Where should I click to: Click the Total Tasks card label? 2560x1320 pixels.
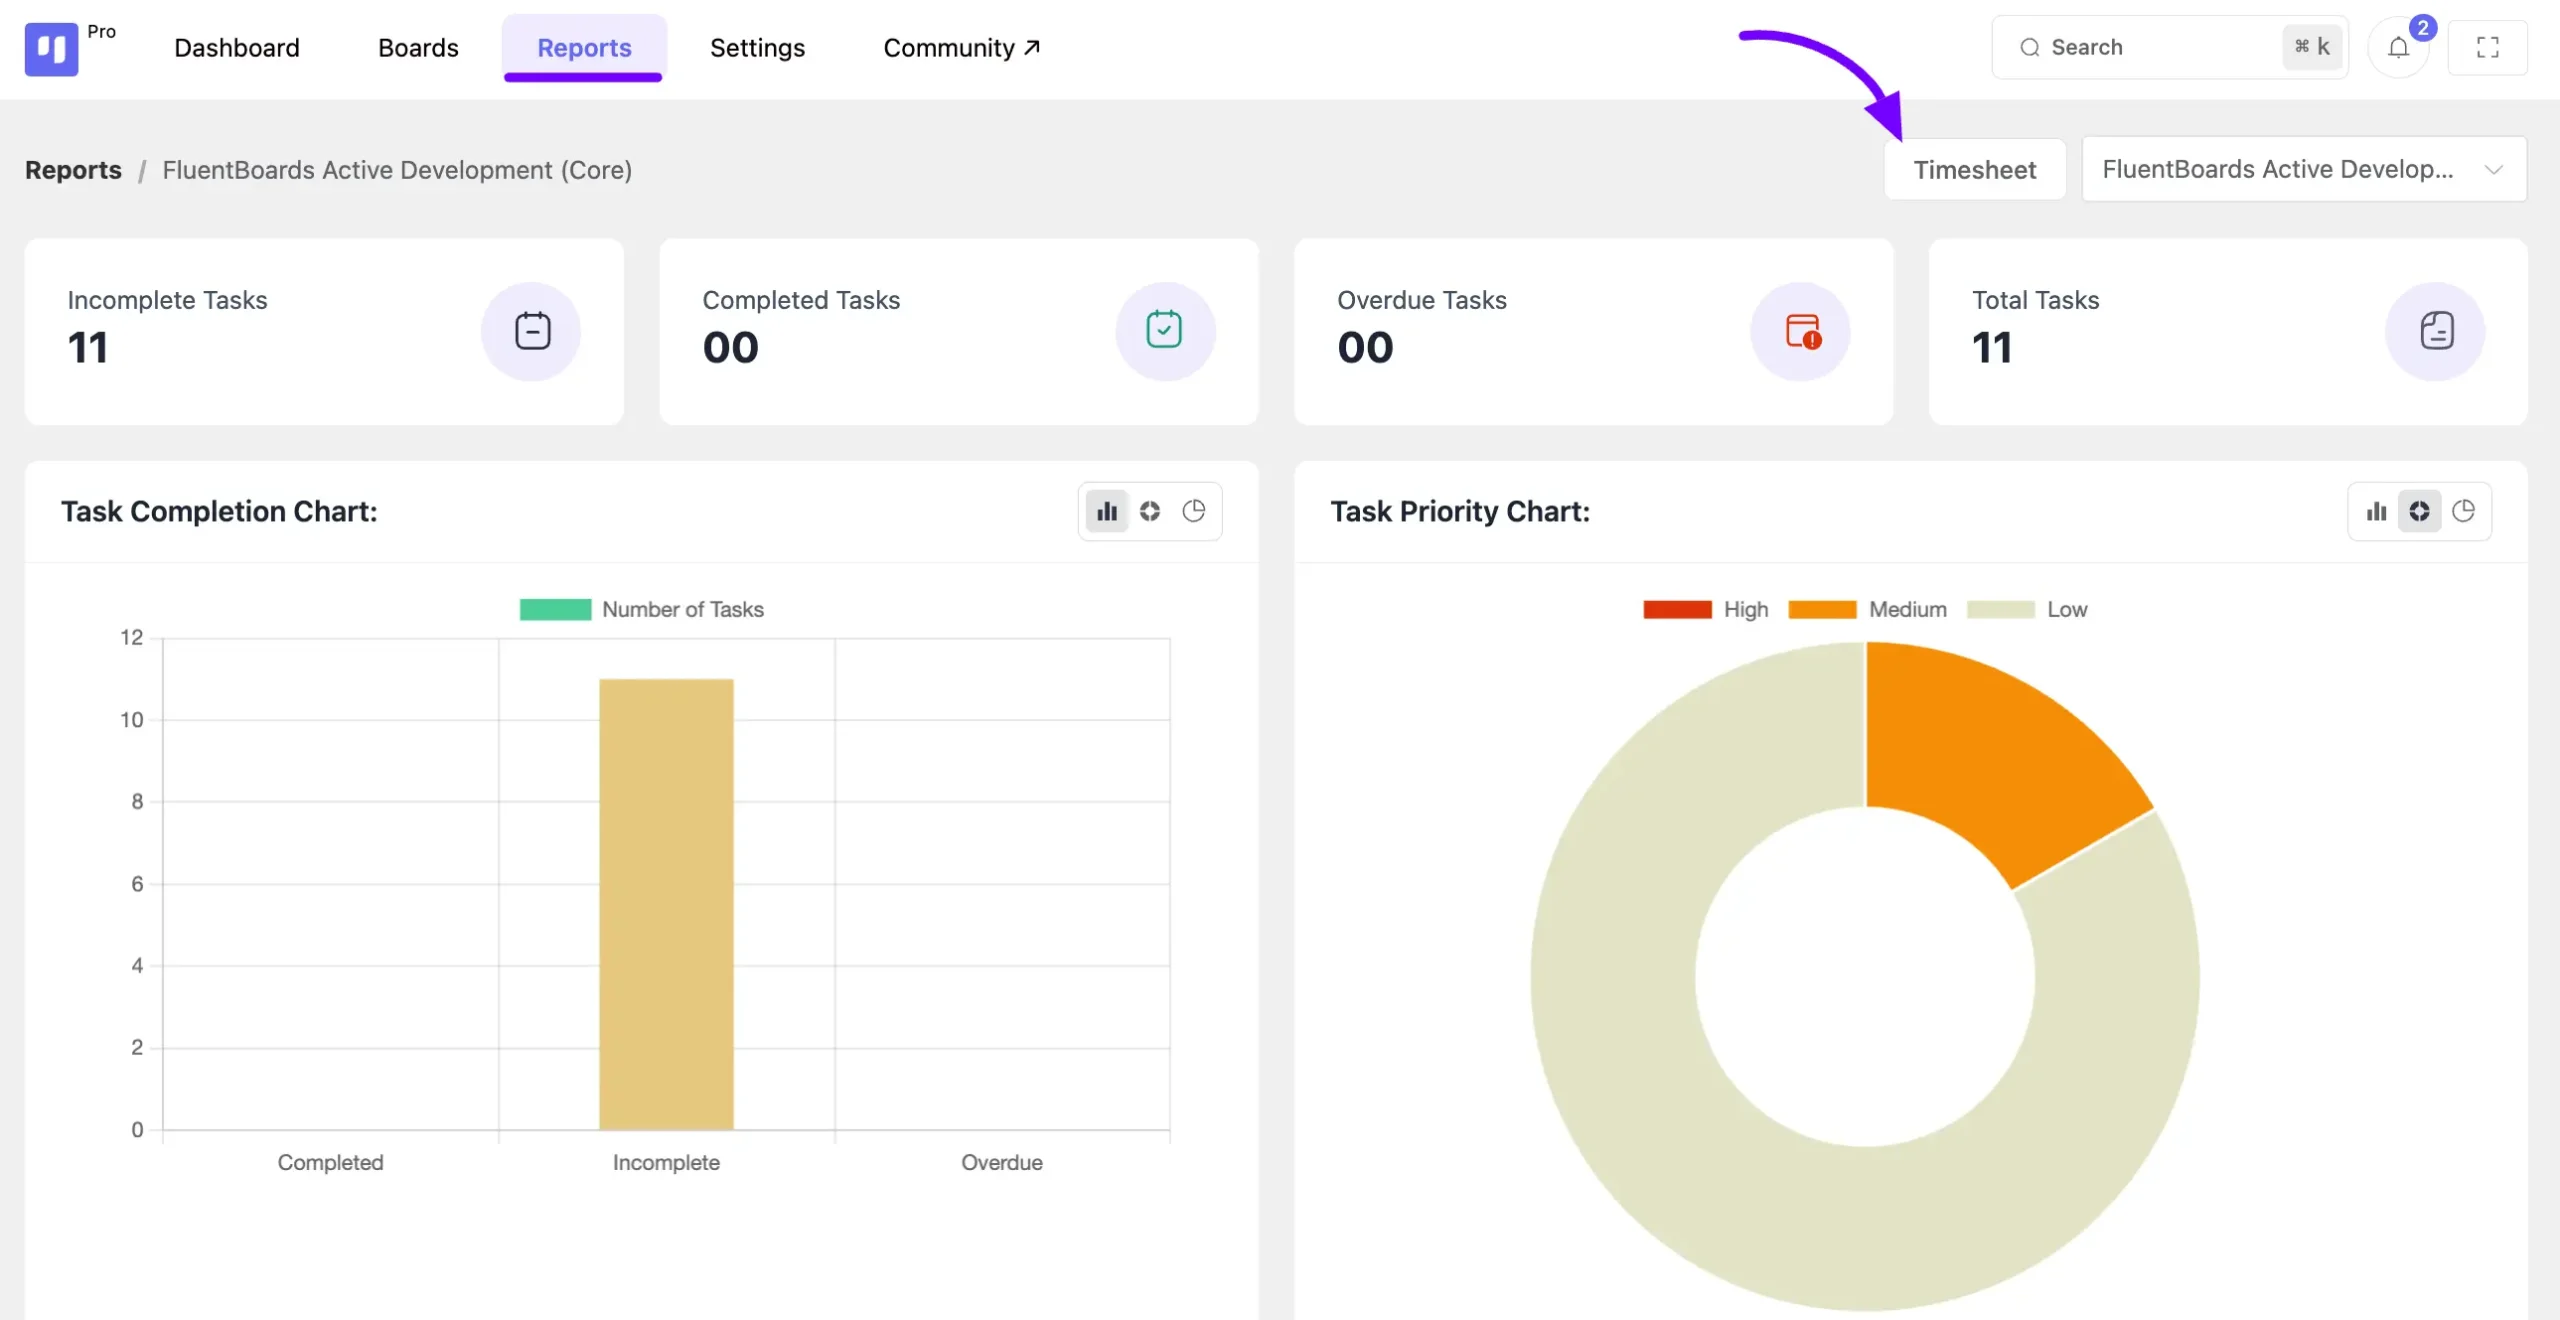2035,300
